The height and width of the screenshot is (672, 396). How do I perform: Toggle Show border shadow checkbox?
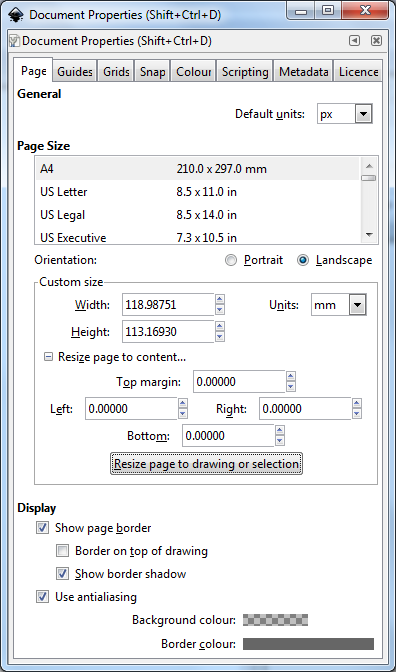click(62, 574)
